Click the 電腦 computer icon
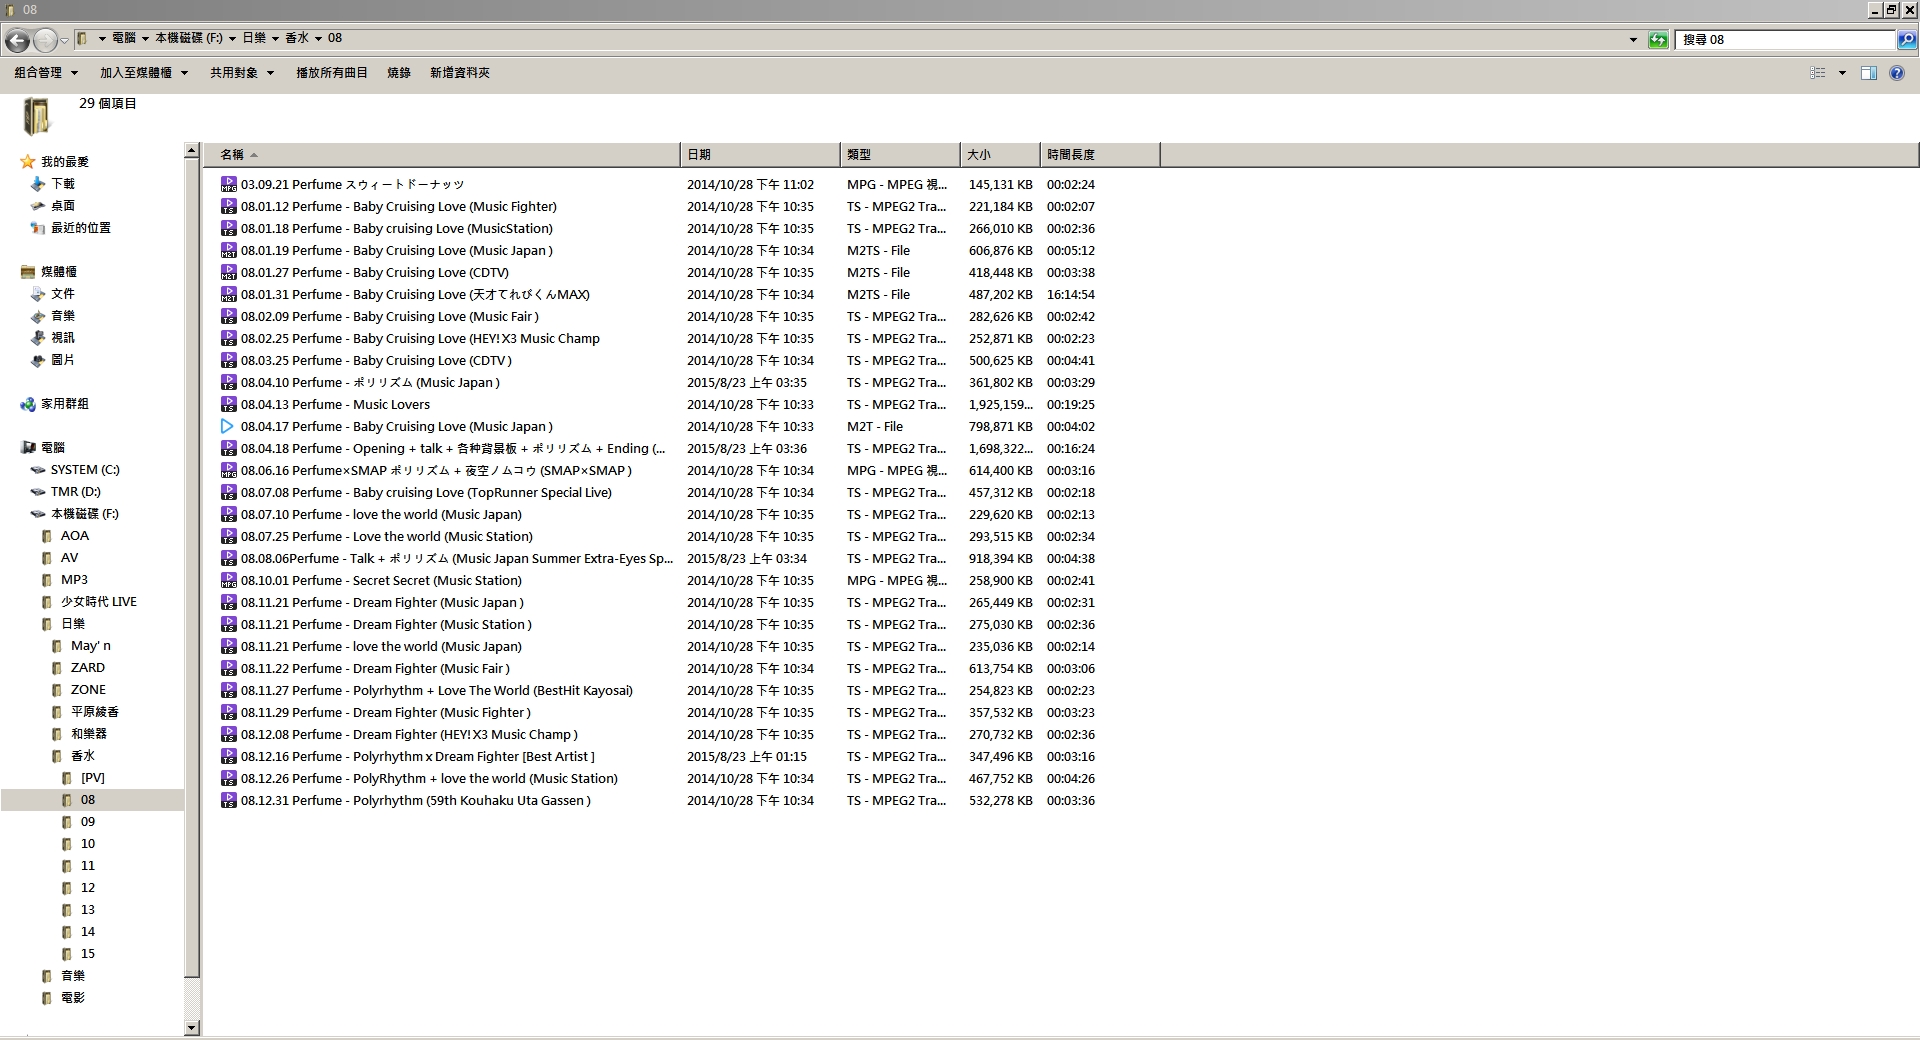Screen dimensions: 1920x1040 28,447
